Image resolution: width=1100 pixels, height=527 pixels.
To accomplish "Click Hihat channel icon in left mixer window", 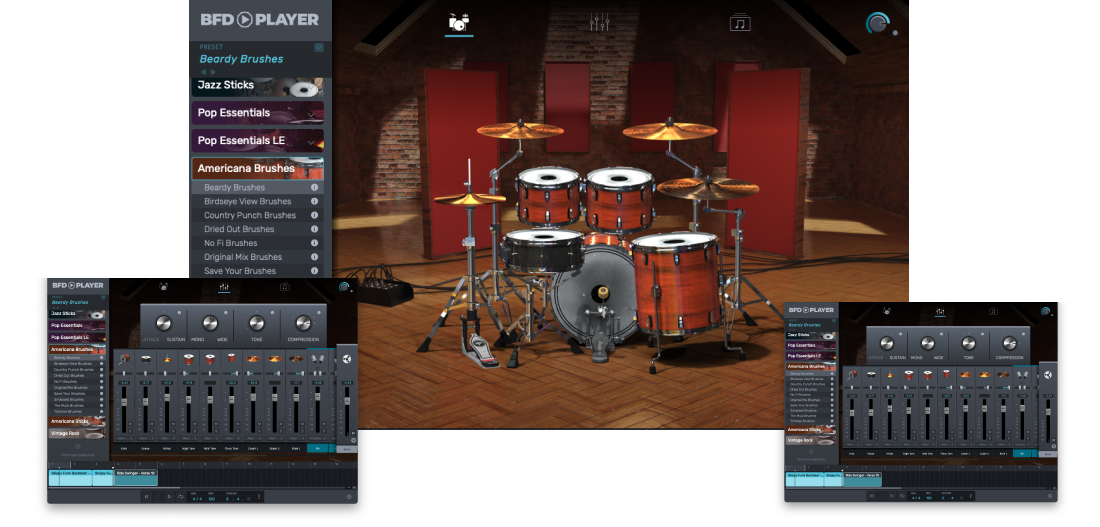I will 167,359.
